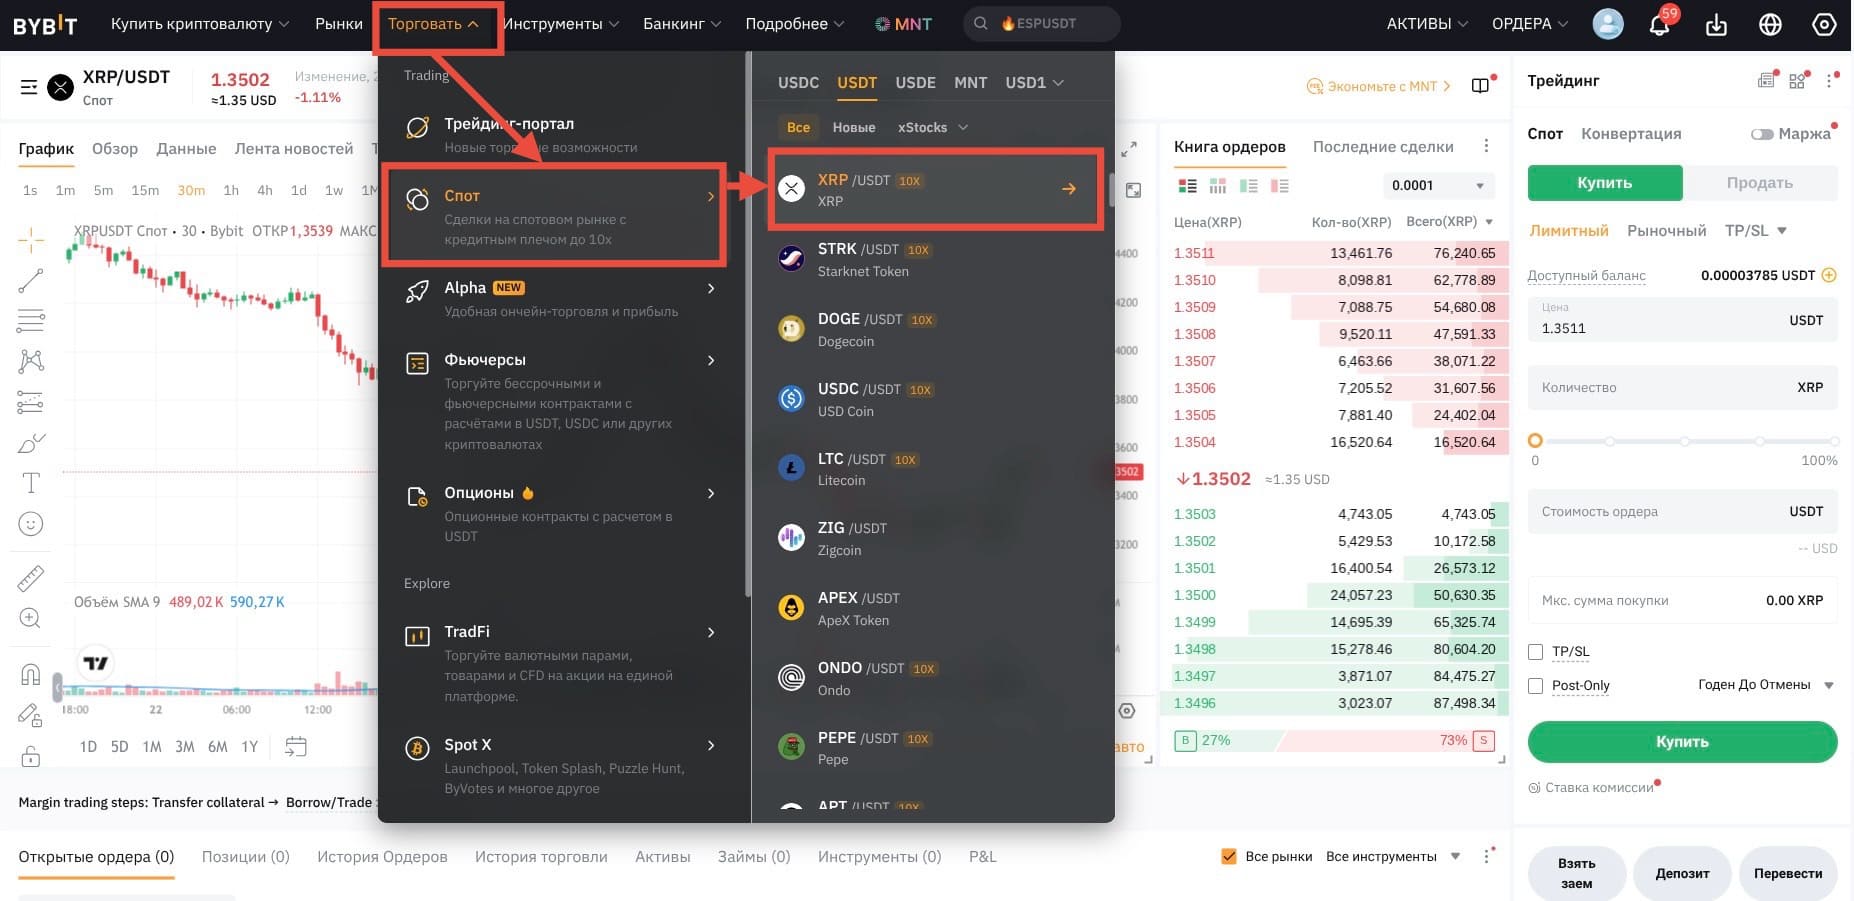This screenshot has width=1854, height=901.
Task: Click the layout switch icon near MNT promo
Action: click(x=1480, y=86)
